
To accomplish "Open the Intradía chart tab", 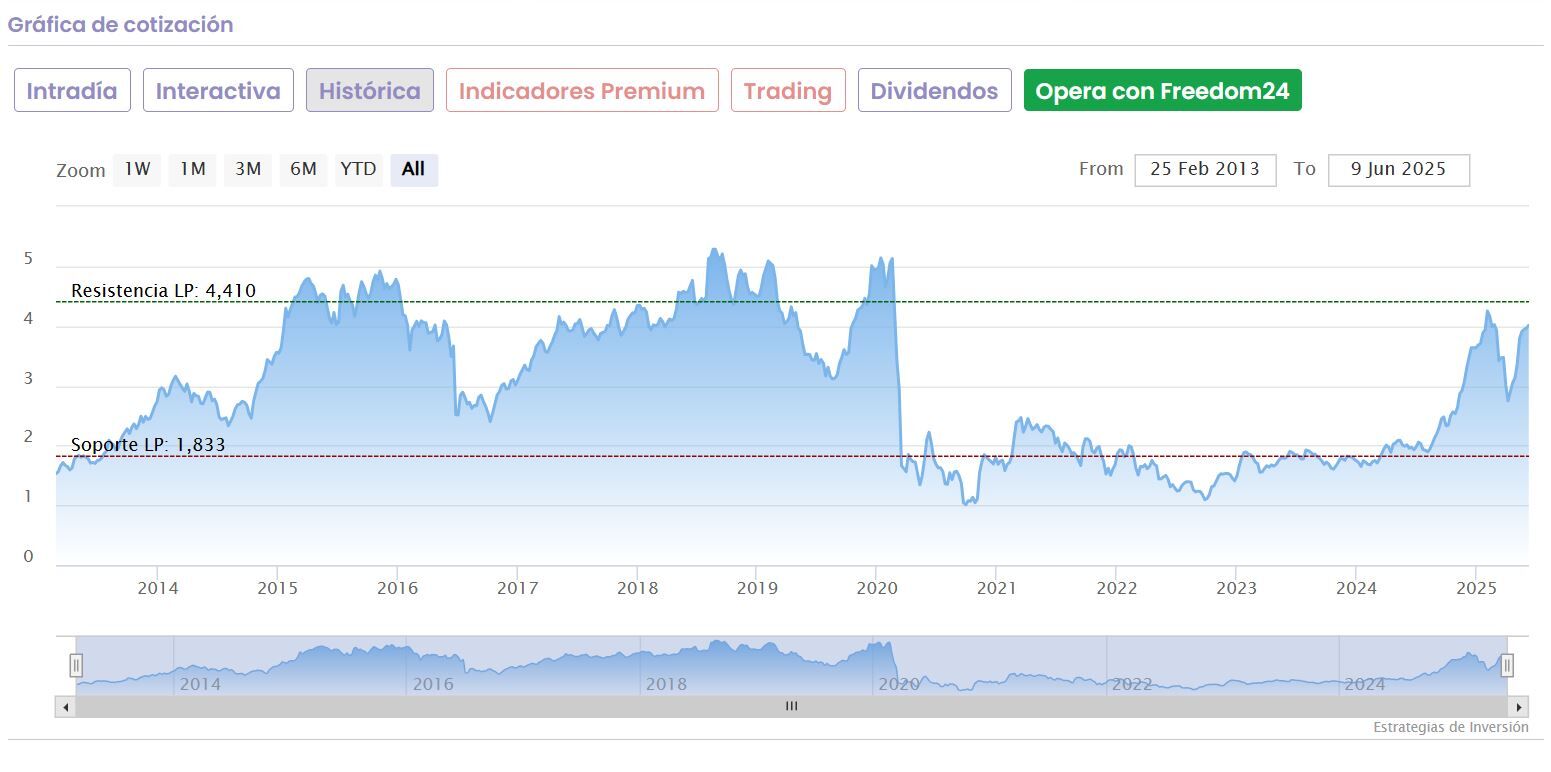I will tap(72, 91).
